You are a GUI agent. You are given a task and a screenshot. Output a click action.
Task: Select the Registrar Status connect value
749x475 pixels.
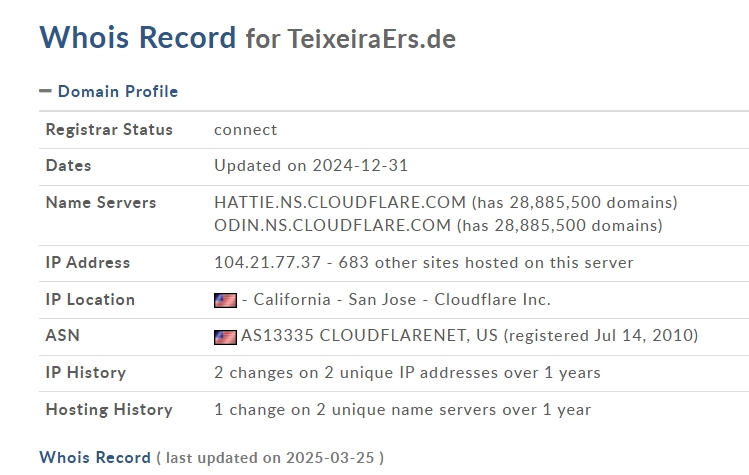(x=246, y=130)
